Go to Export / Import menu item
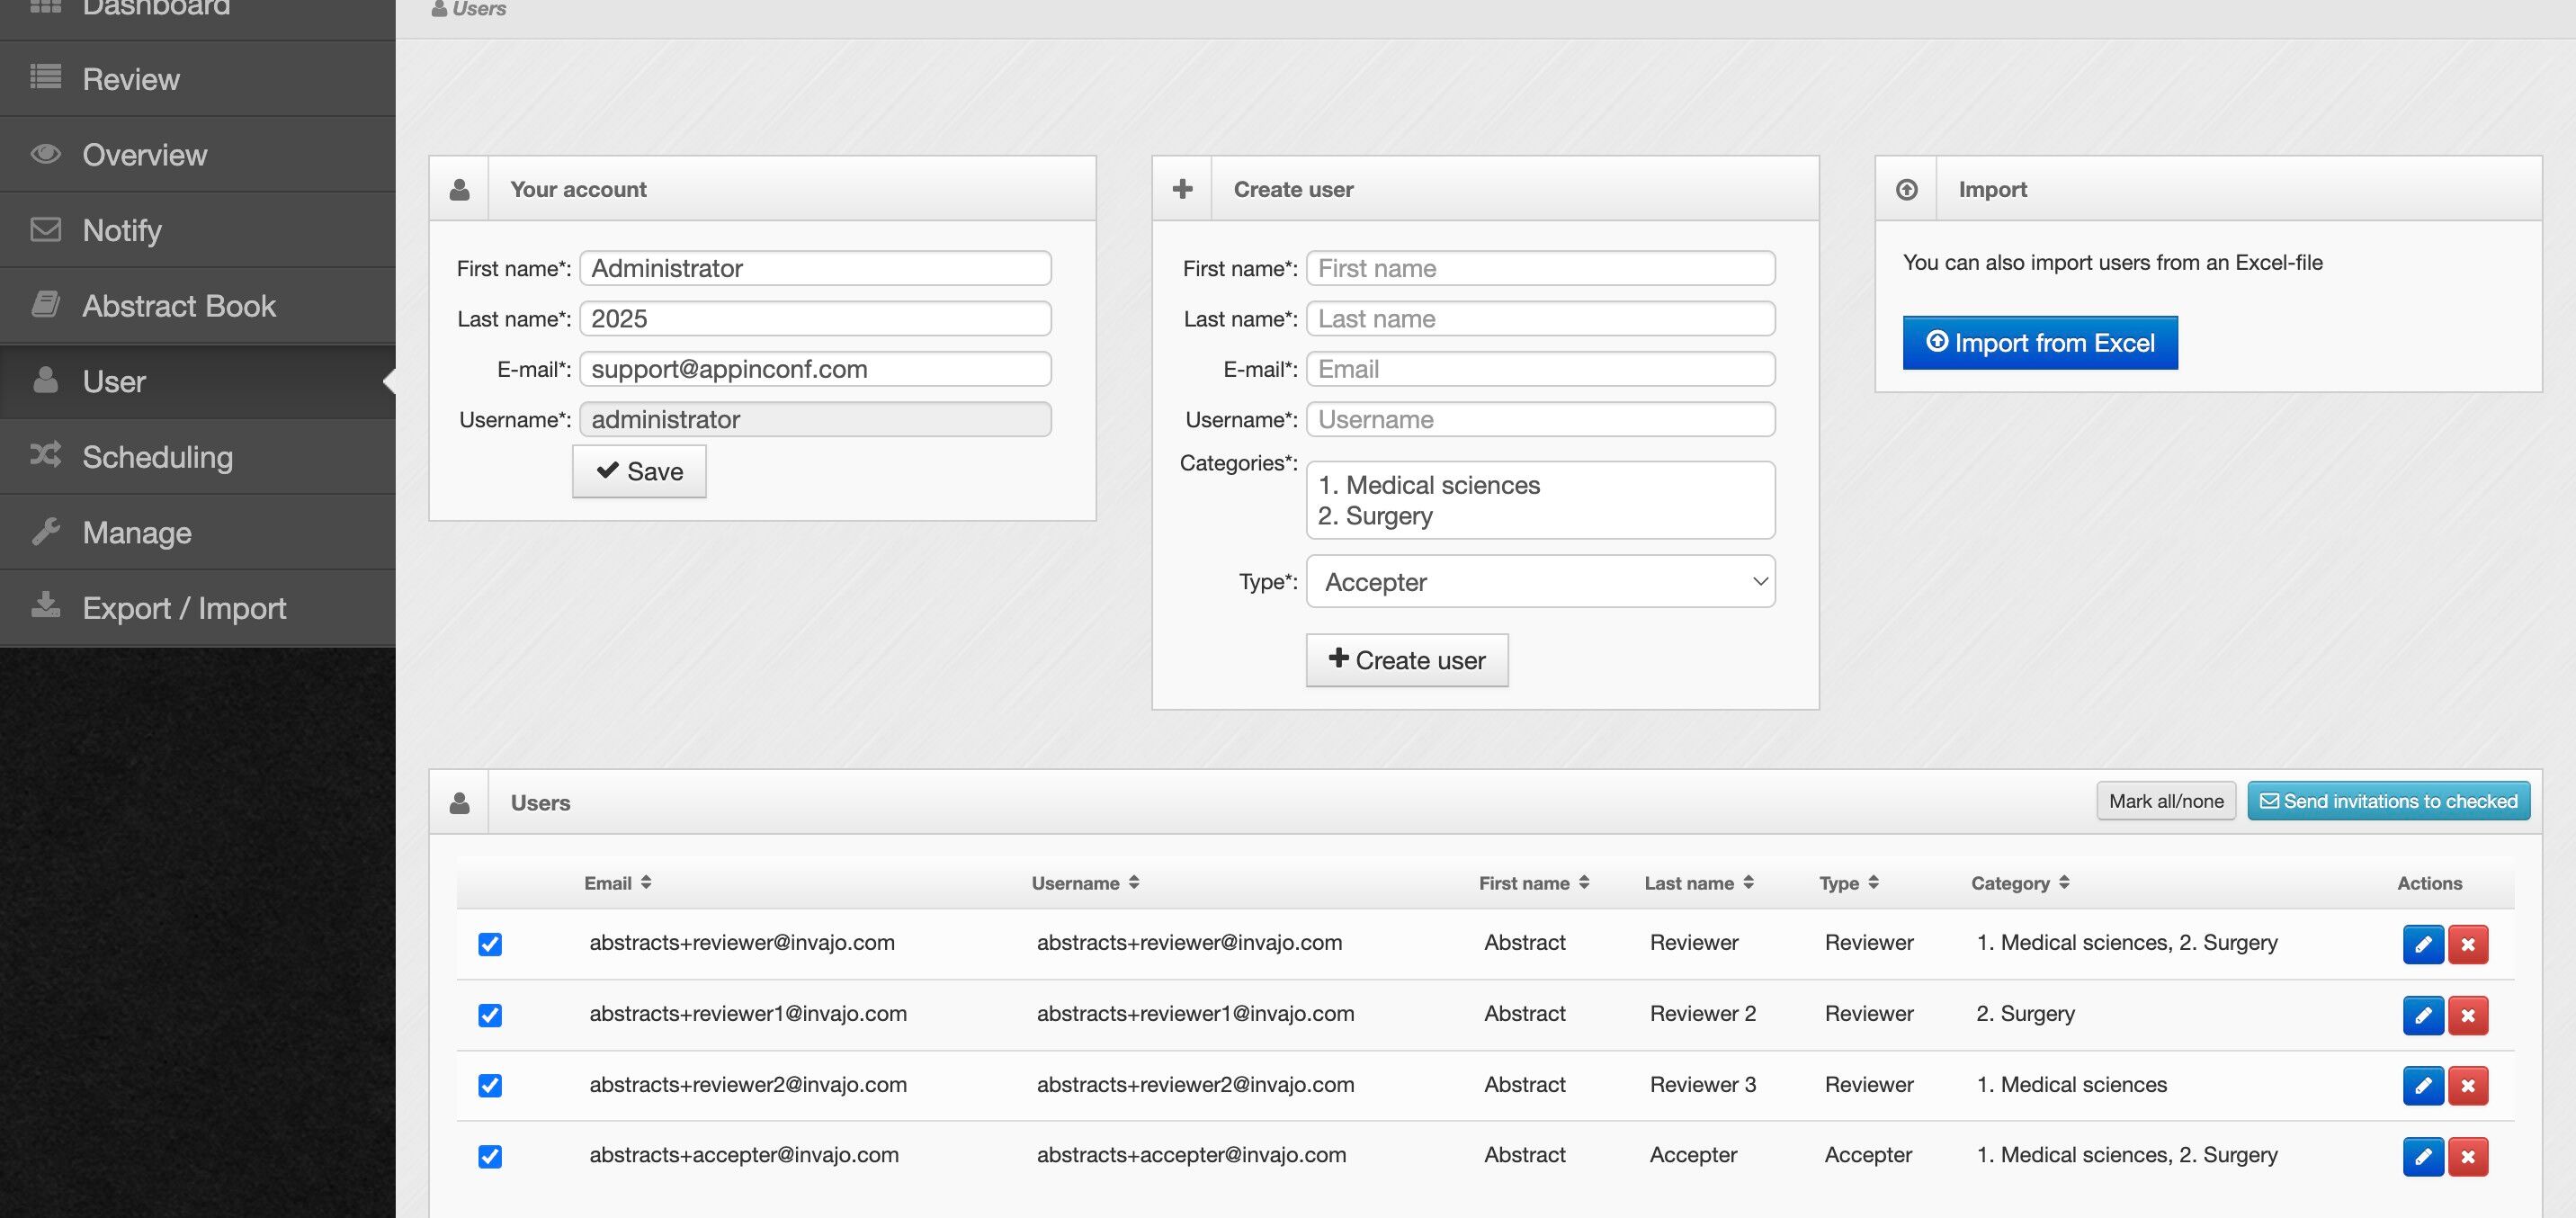The width and height of the screenshot is (2576, 1218). tap(184, 608)
